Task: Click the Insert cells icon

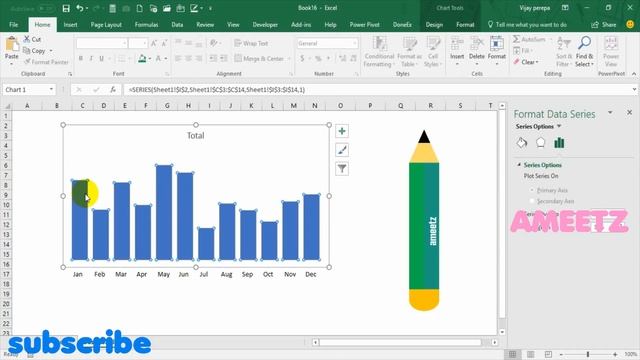Action: pyautogui.click(x=457, y=43)
